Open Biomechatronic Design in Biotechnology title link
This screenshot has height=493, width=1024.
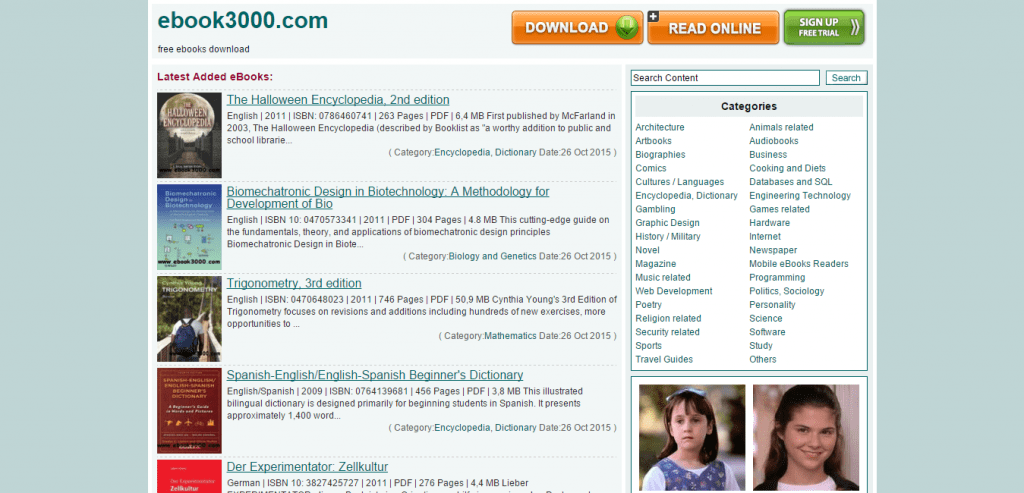point(388,197)
